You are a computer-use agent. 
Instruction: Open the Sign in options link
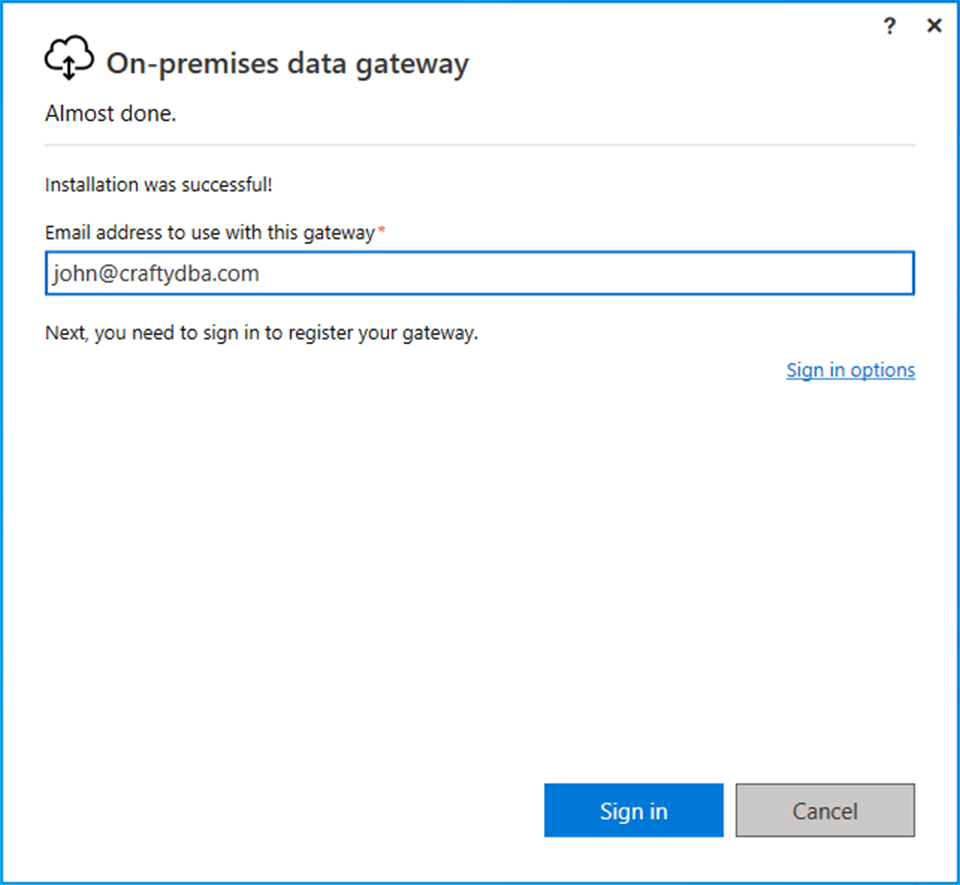[x=850, y=370]
